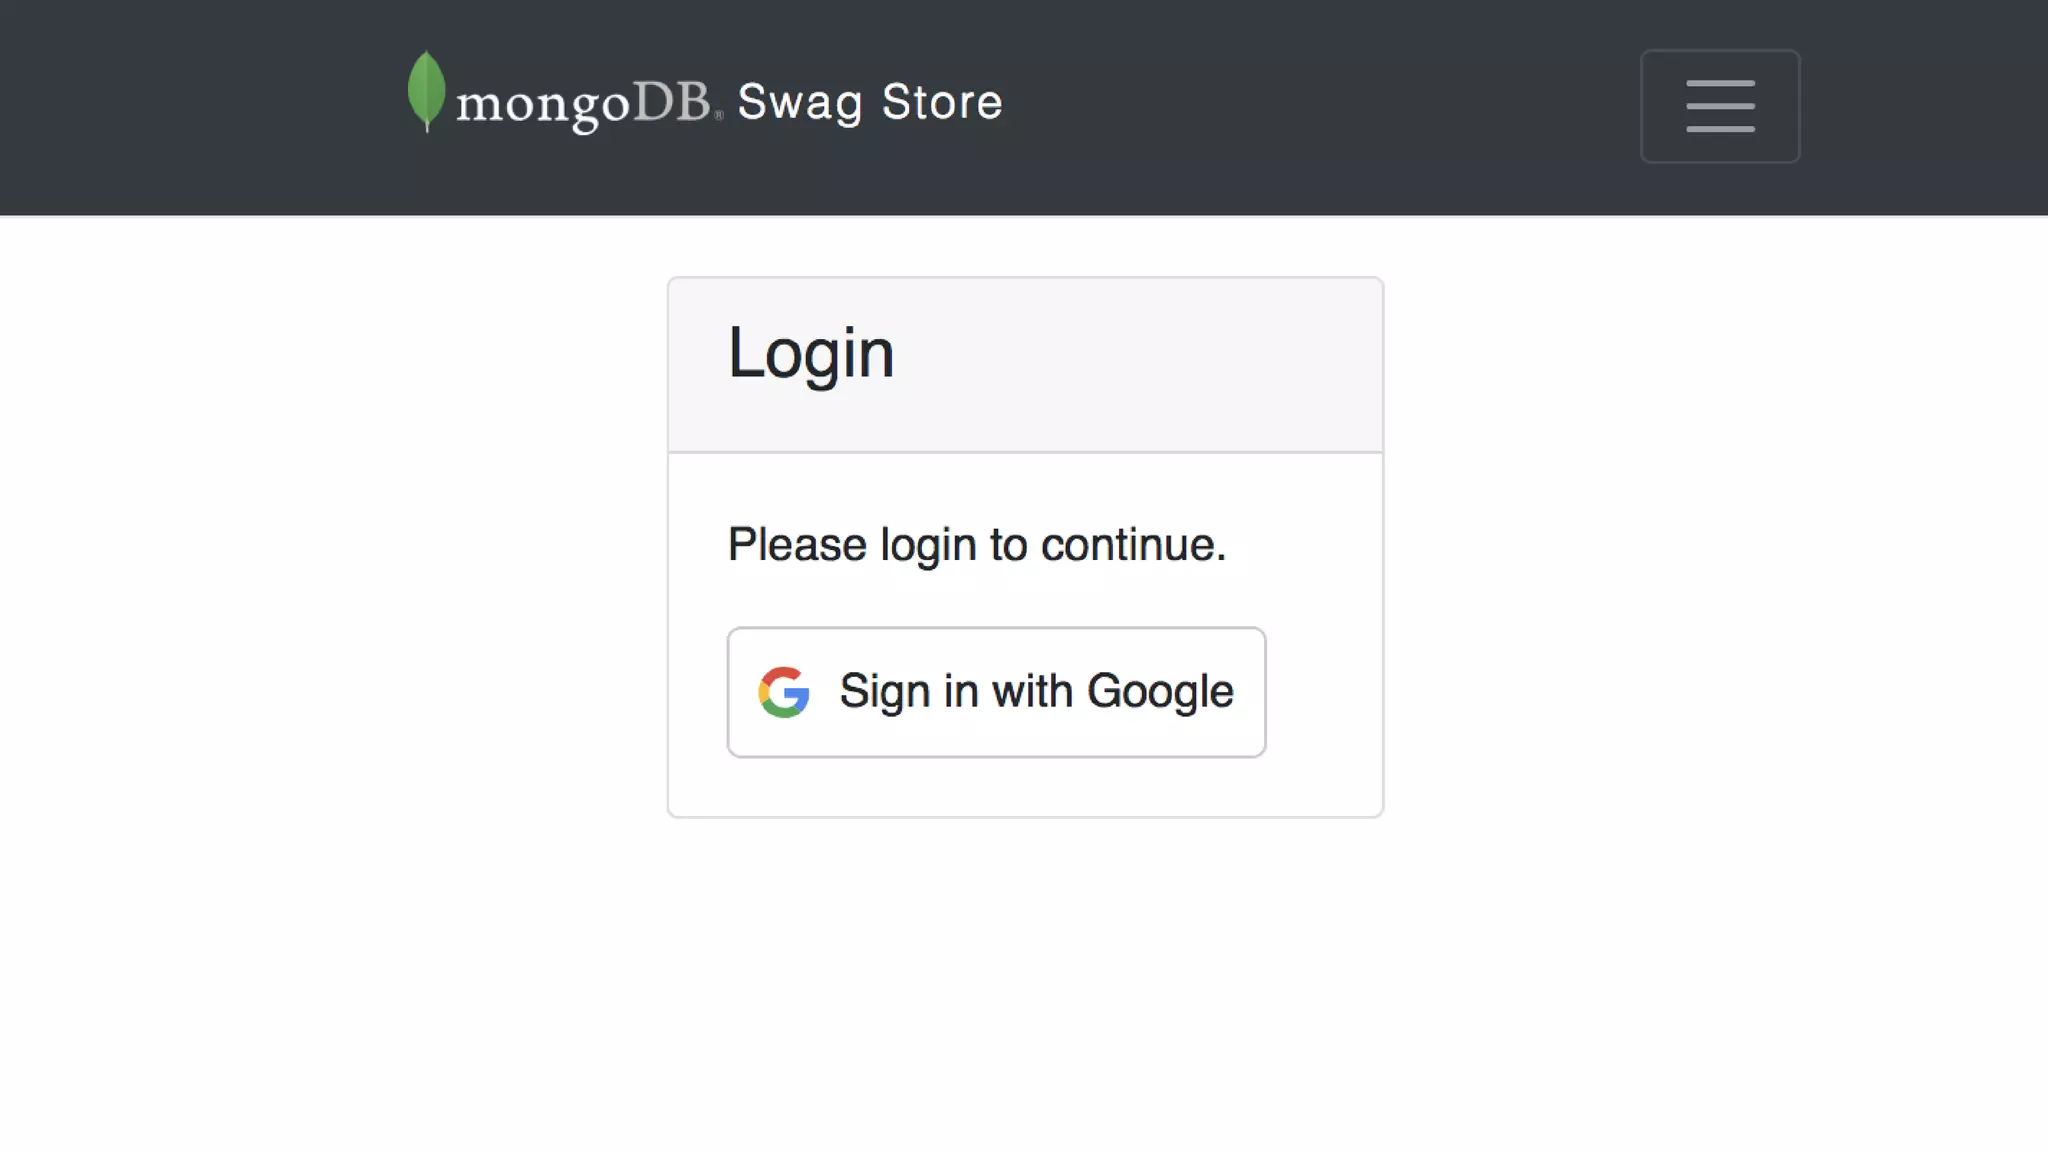Open the Swag Store home link
This screenshot has height=1152, width=2048.
click(869, 102)
